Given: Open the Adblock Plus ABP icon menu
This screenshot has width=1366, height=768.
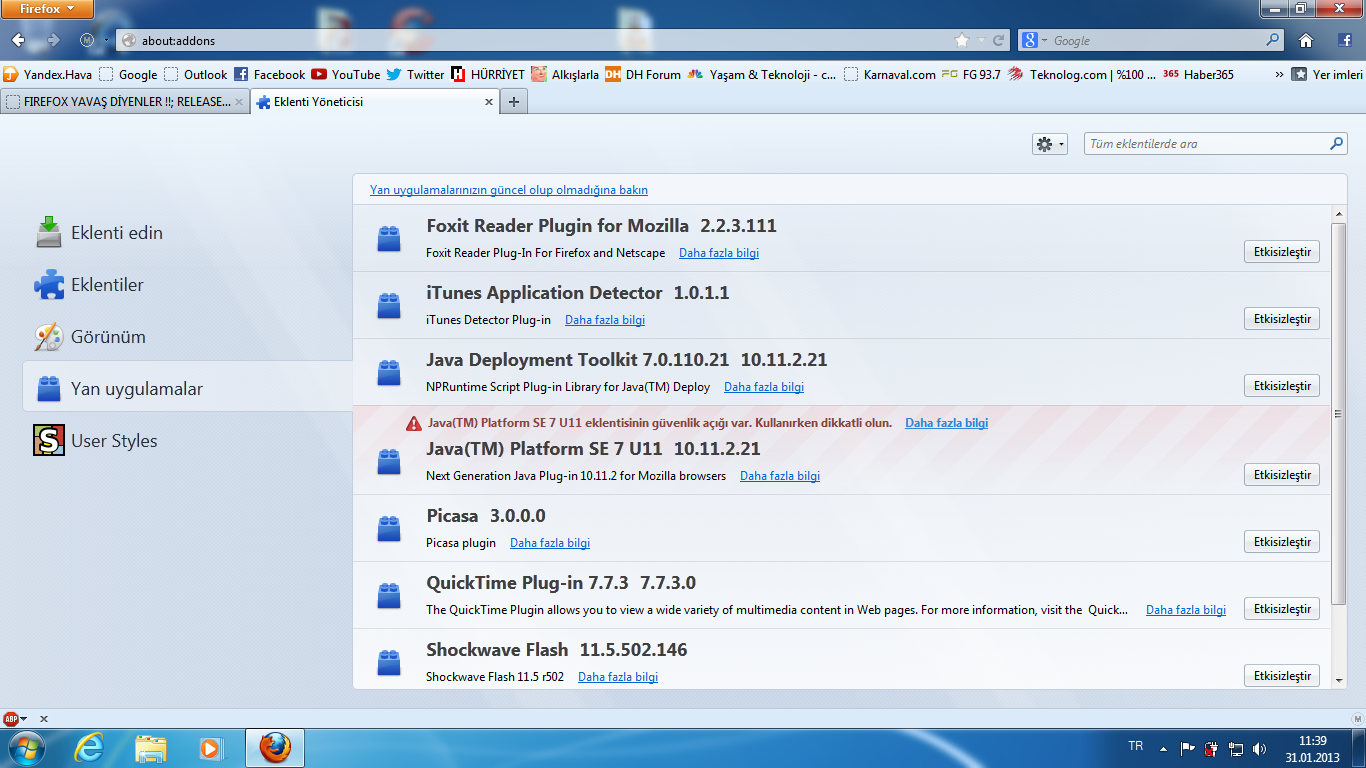Looking at the screenshot, I should point(15,719).
